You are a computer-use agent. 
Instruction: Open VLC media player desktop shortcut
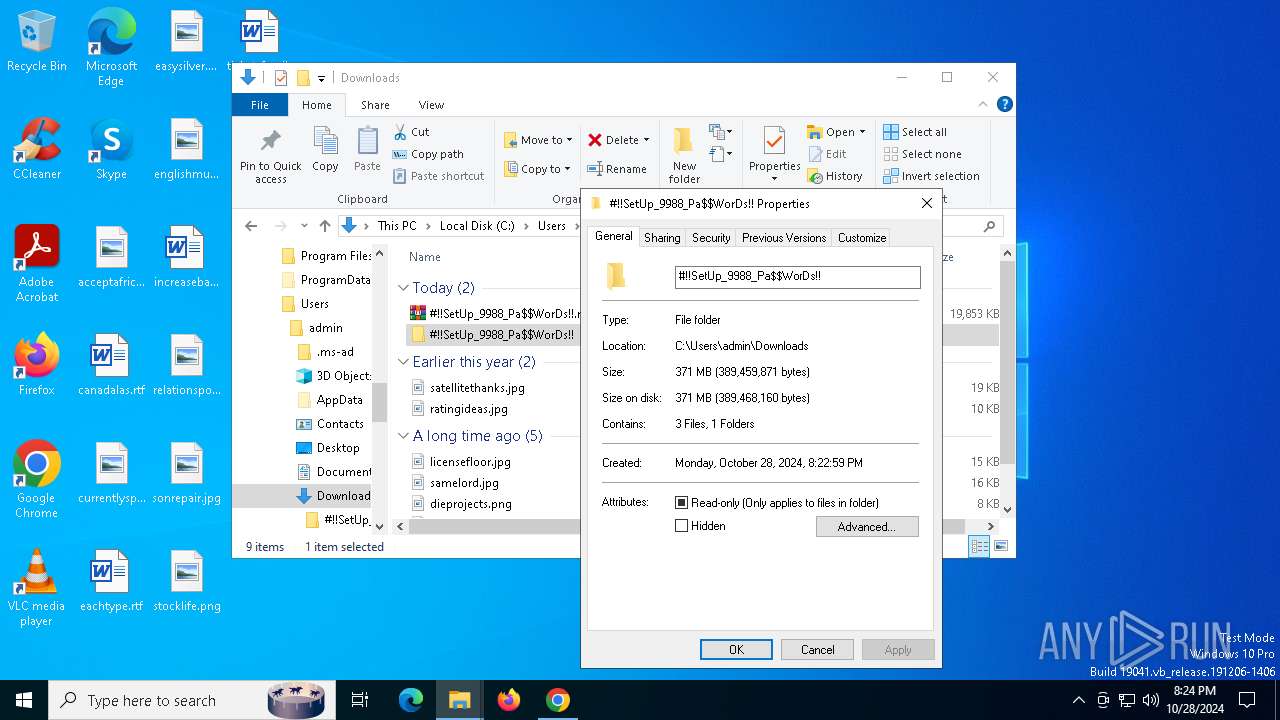pos(36,588)
